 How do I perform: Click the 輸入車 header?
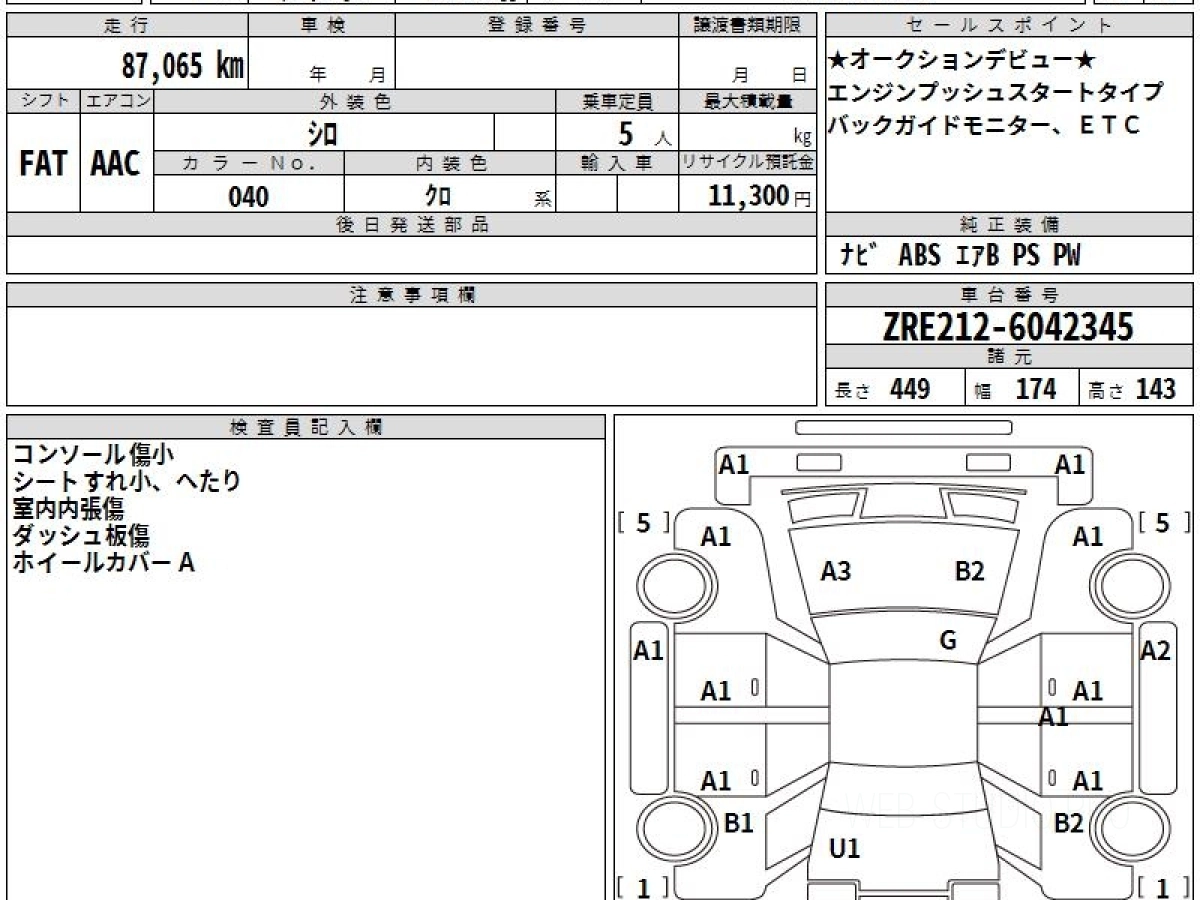pos(617,163)
